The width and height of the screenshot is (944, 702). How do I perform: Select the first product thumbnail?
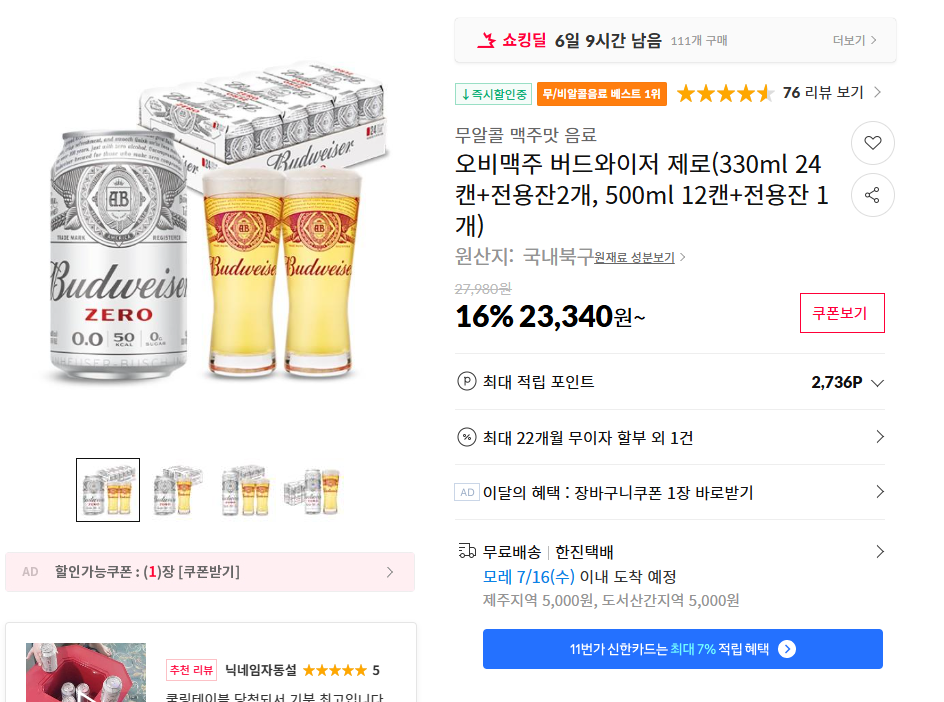pos(108,490)
